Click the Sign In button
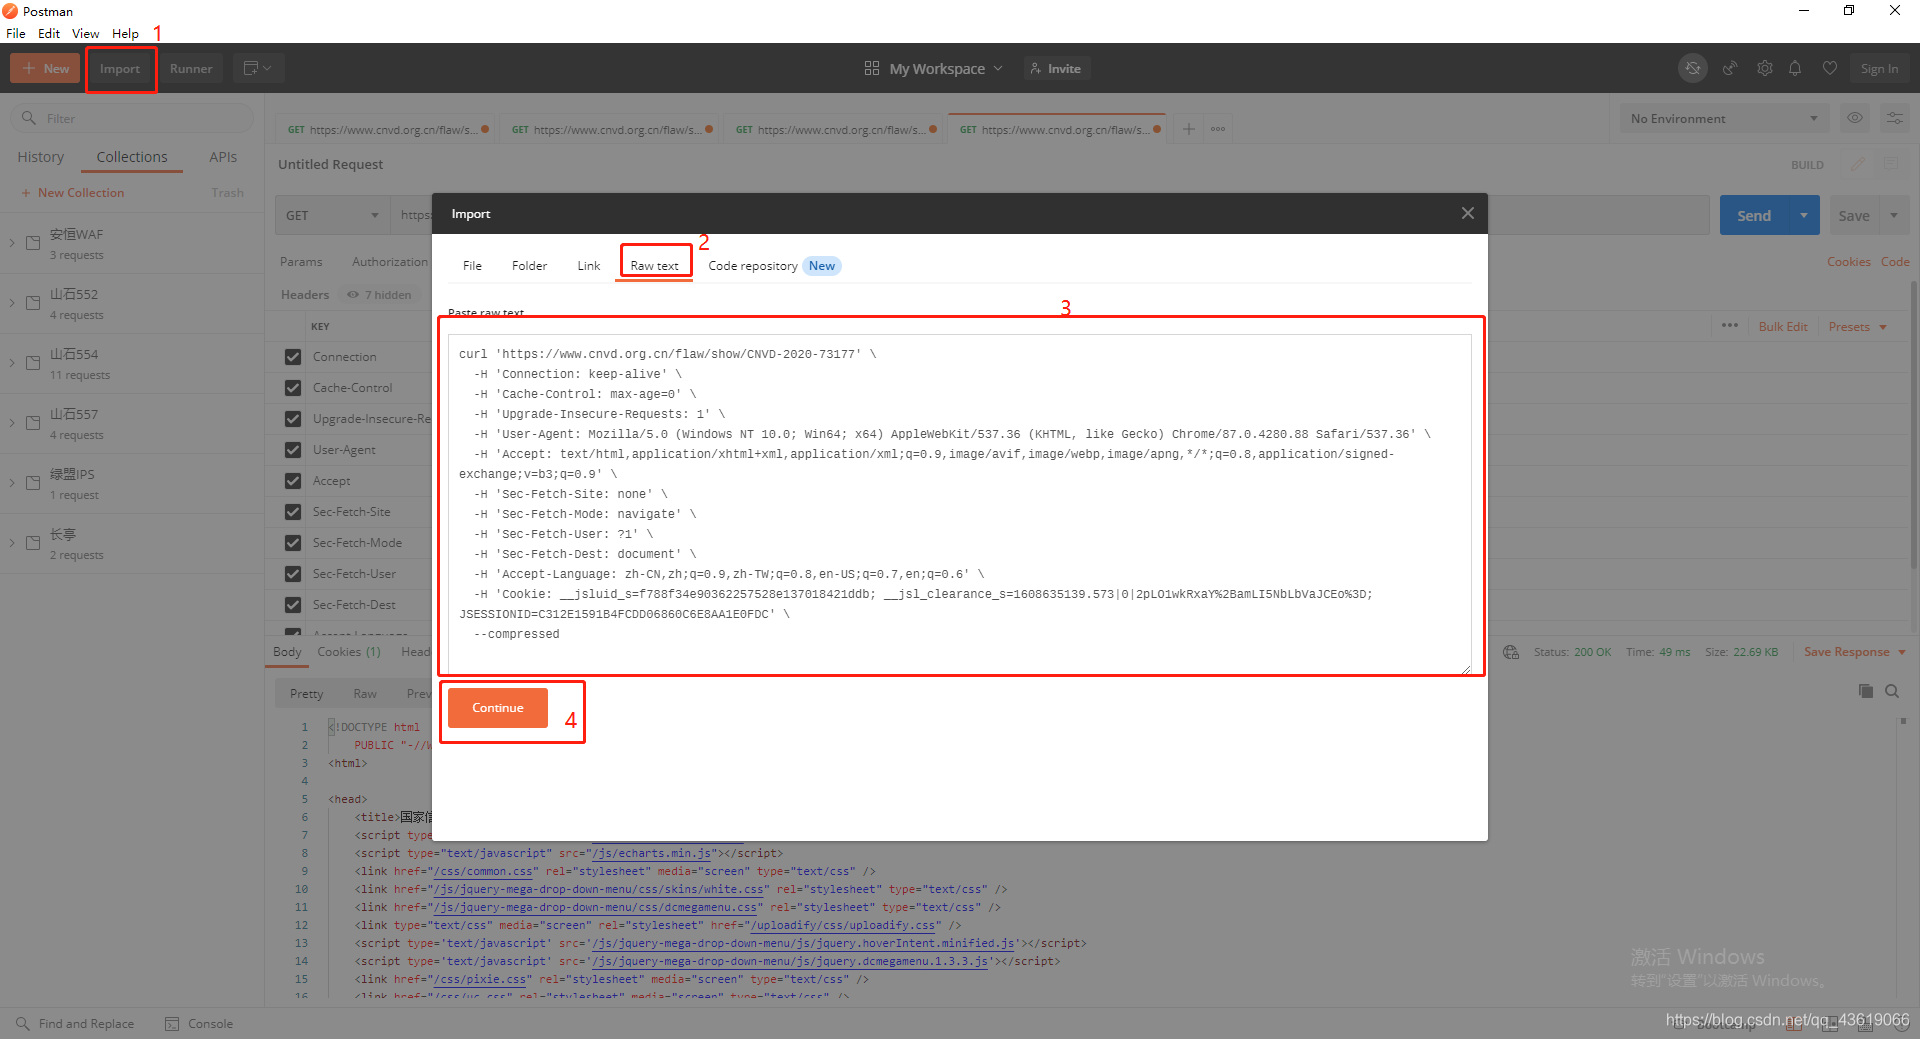 click(1879, 68)
